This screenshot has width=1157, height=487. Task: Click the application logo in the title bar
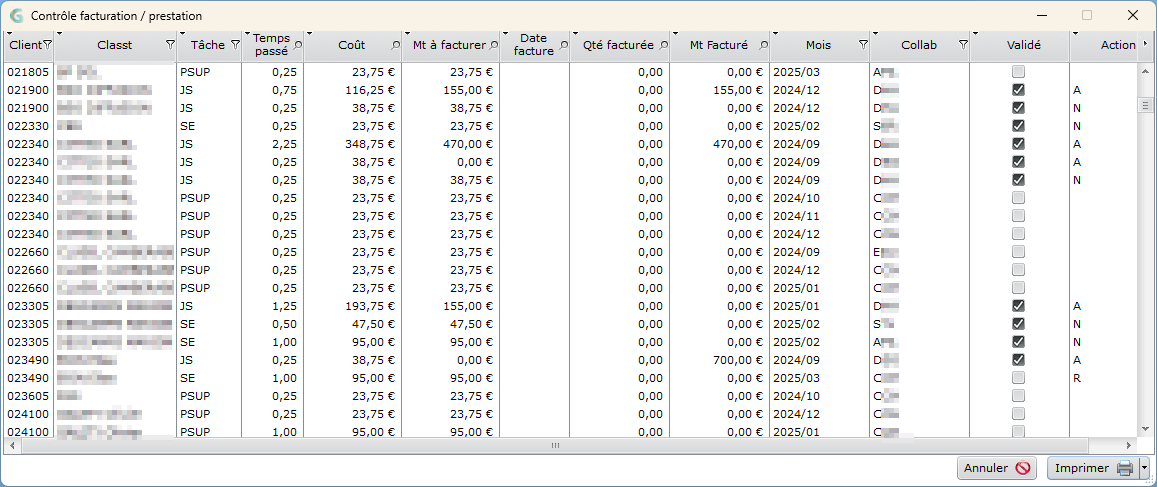tap(16, 15)
